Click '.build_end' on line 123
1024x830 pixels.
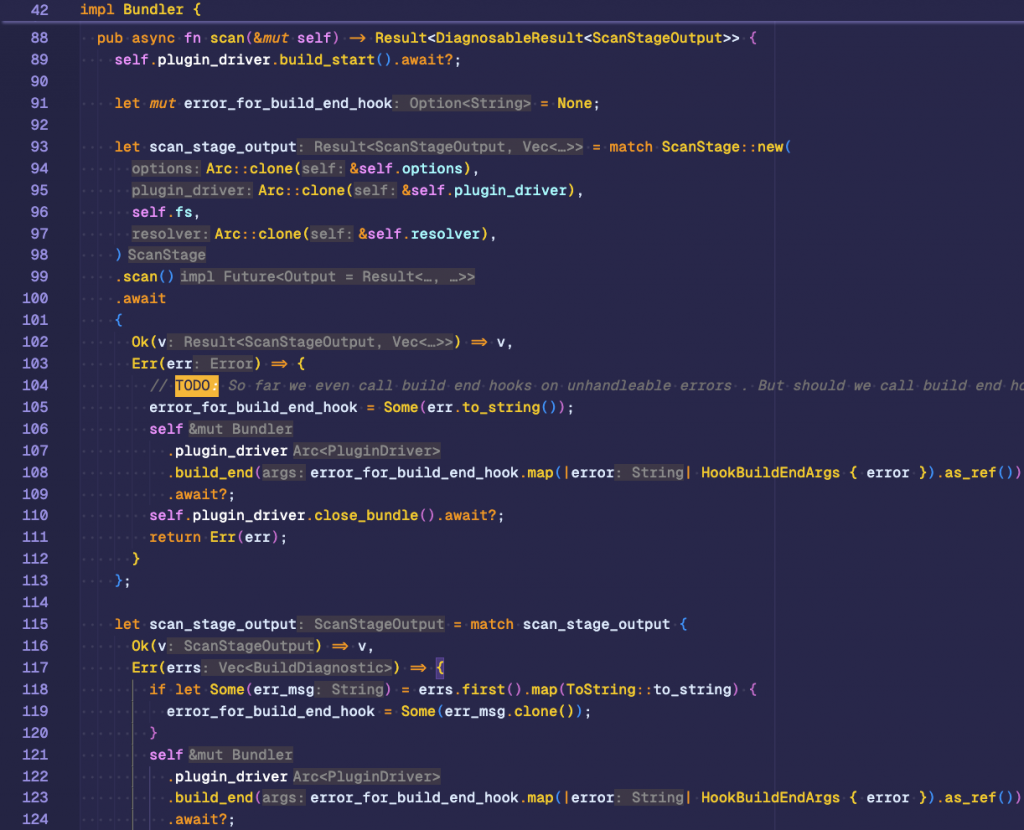coord(210,797)
